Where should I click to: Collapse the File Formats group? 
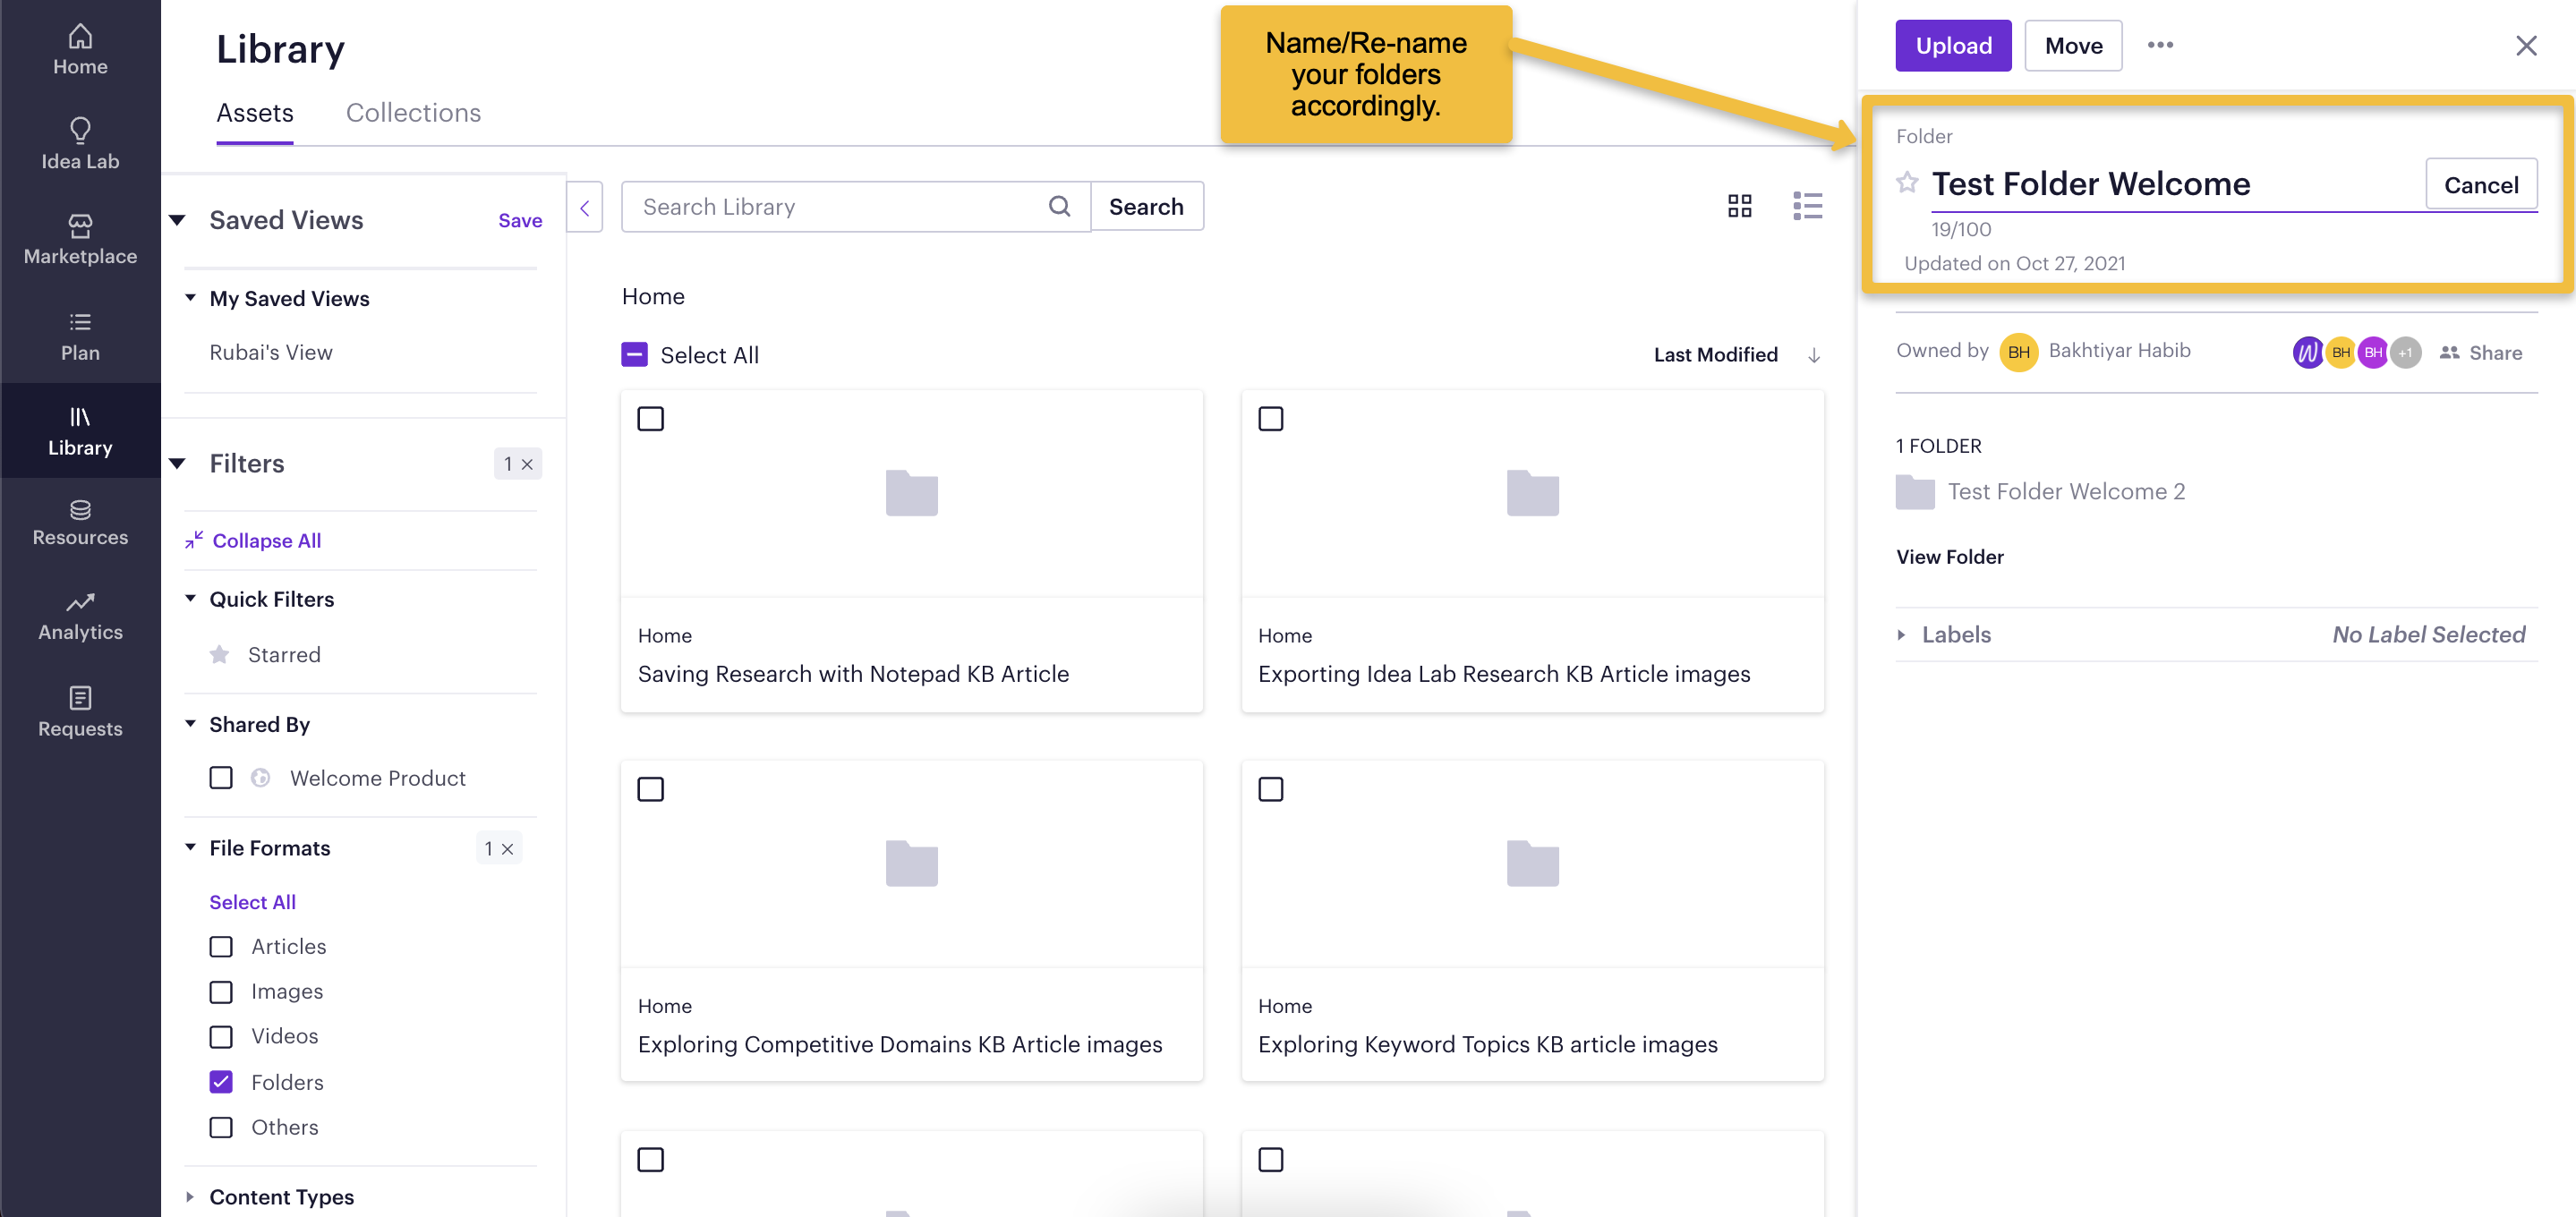[x=190, y=848]
